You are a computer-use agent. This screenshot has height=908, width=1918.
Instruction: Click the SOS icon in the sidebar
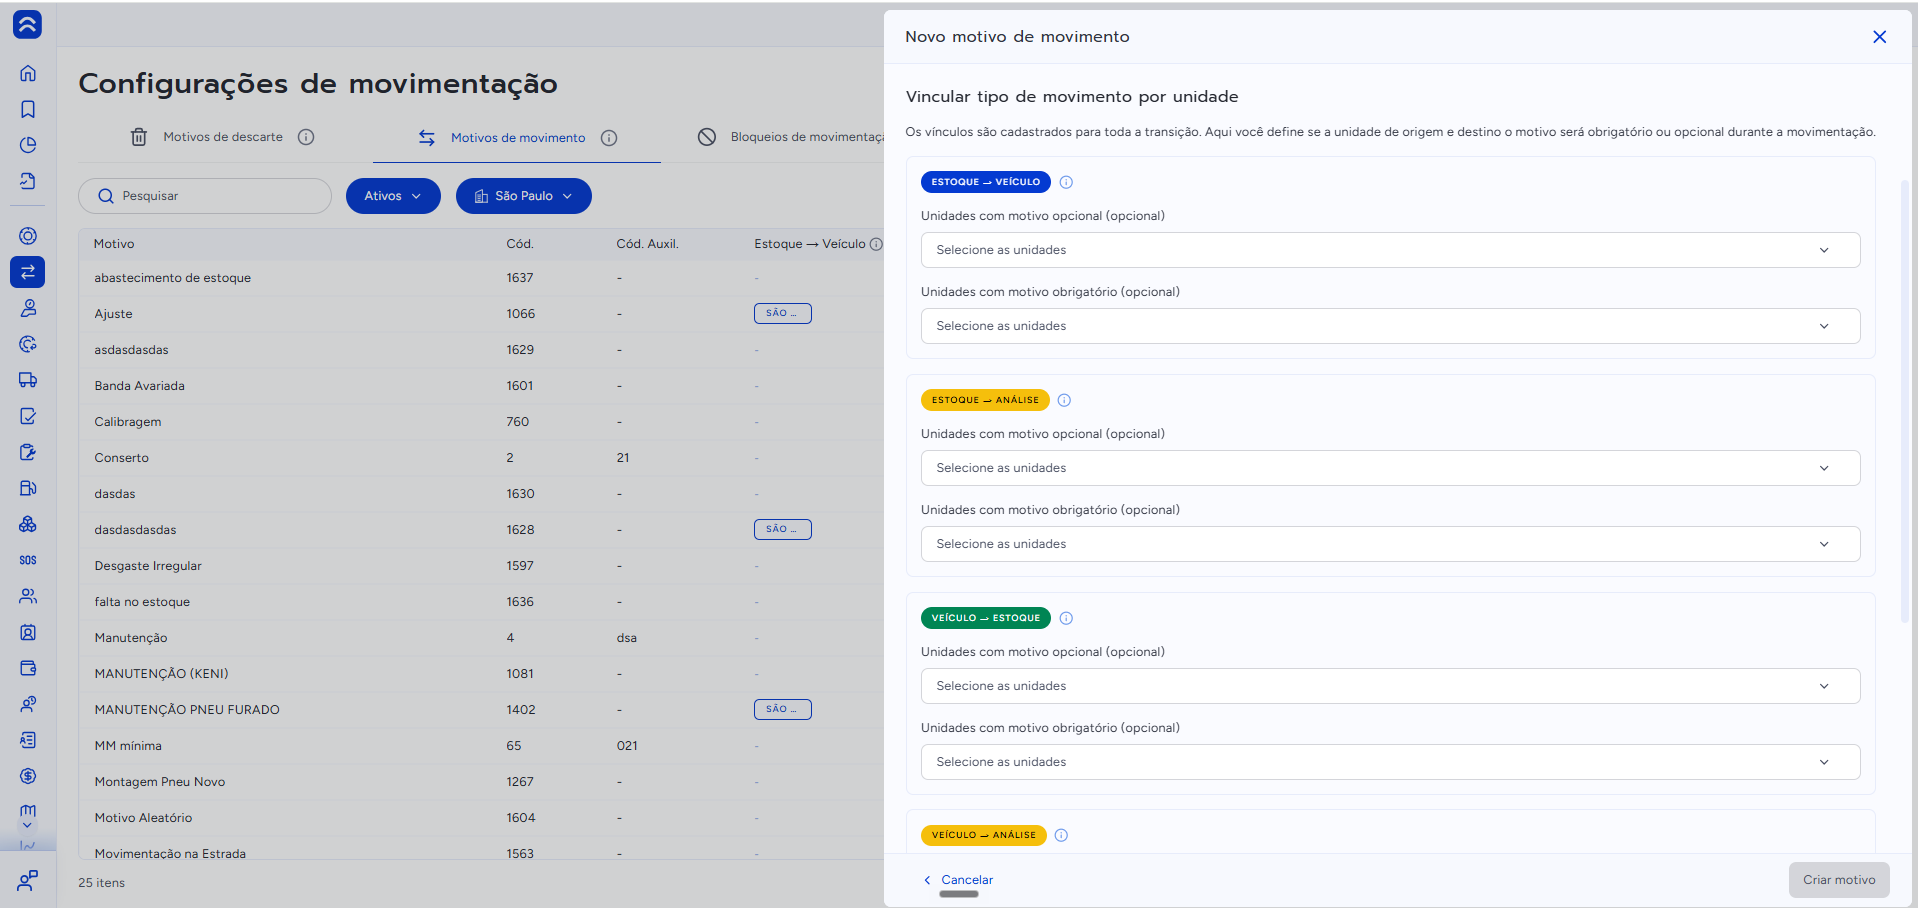pos(28,560)
